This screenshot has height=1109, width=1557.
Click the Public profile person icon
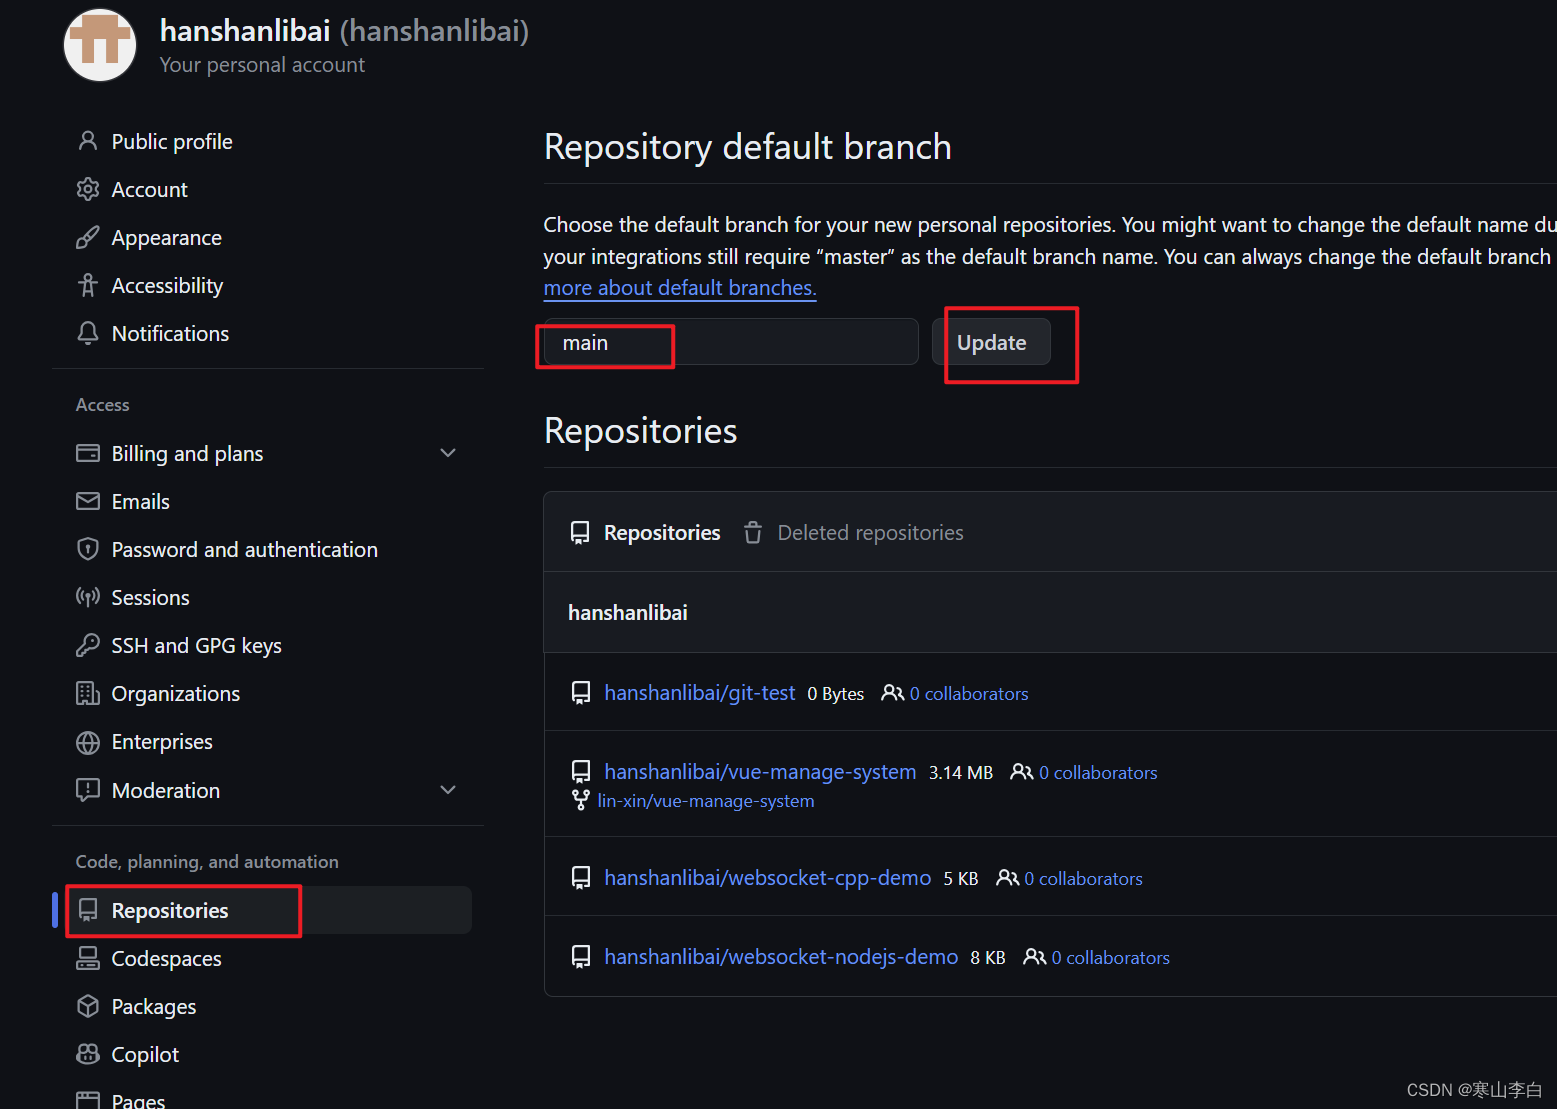pos(88,141)
